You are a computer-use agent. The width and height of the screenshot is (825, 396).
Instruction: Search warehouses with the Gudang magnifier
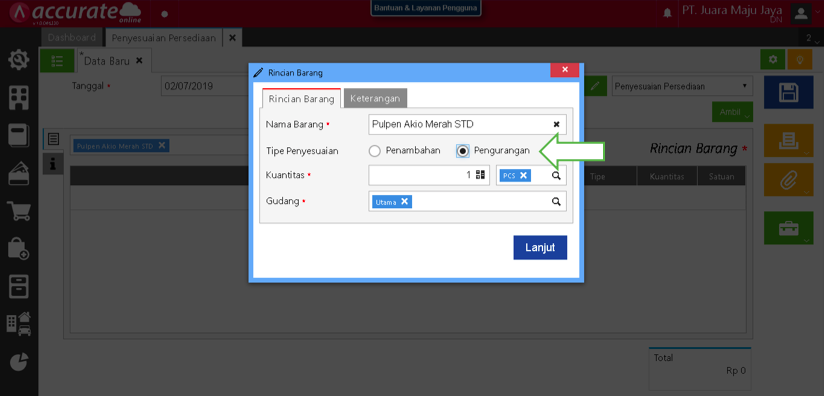click(x=556, y=201)
